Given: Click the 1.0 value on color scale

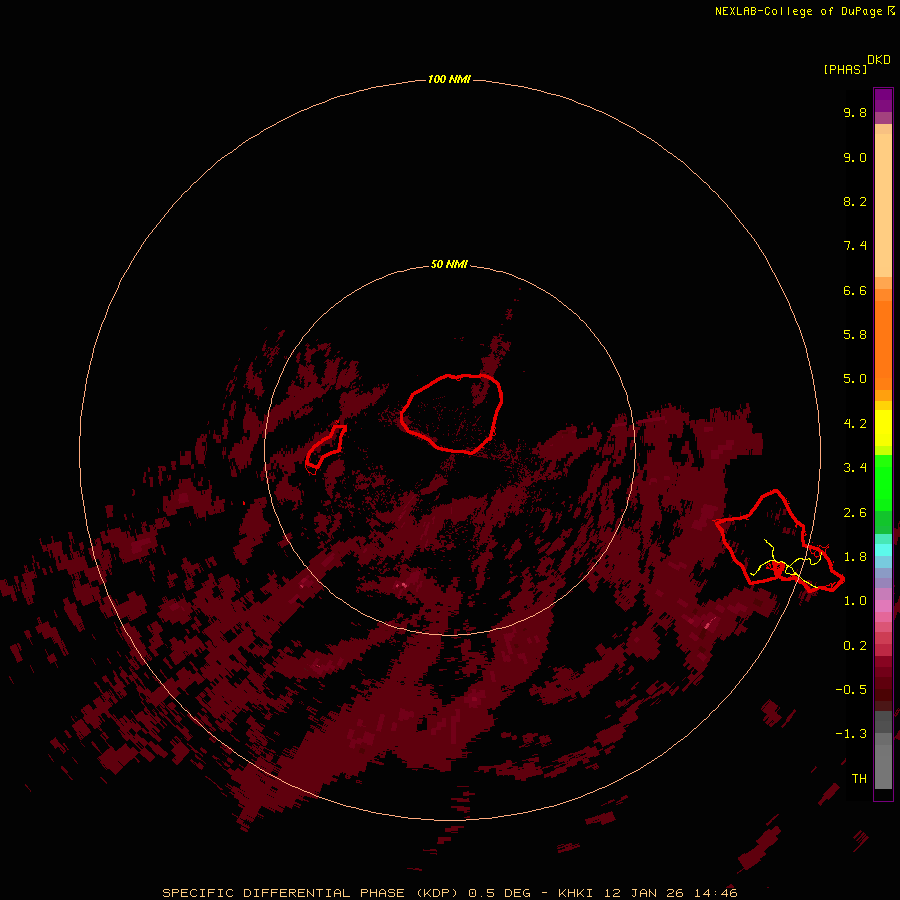Looking at the screenshot, I should click(855, 601).
